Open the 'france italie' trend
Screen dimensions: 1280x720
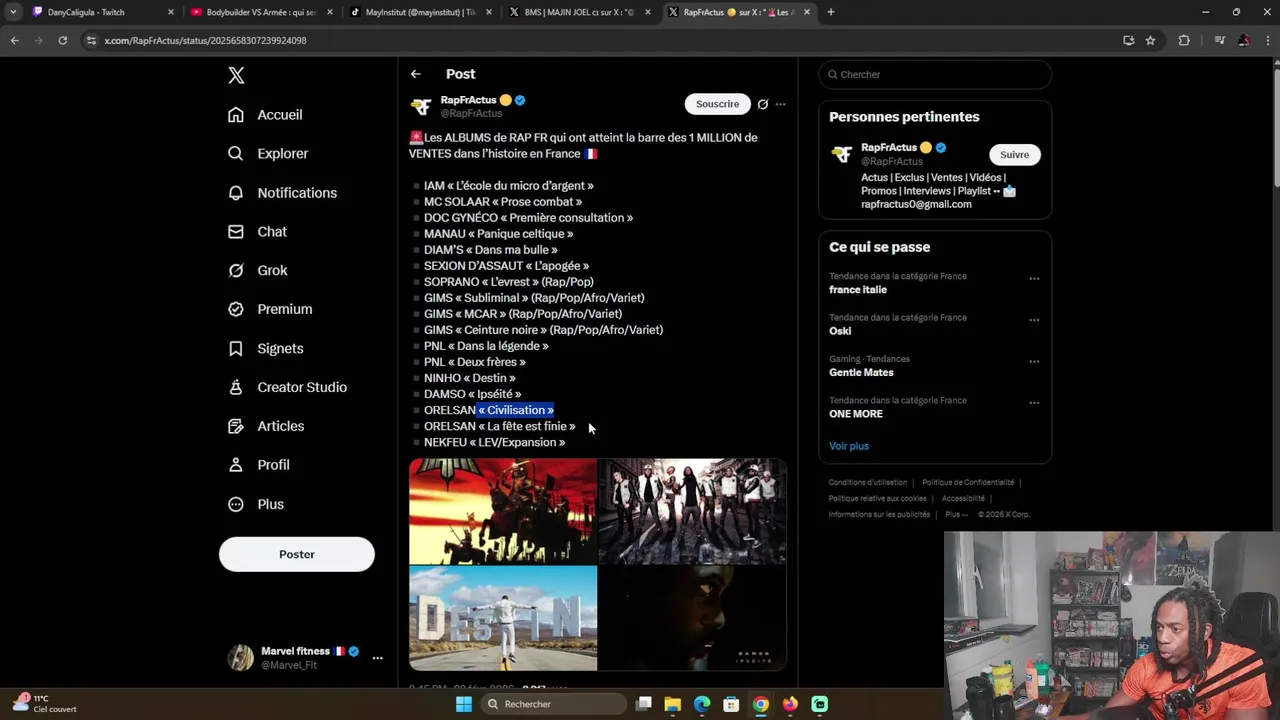pos(858,290)
